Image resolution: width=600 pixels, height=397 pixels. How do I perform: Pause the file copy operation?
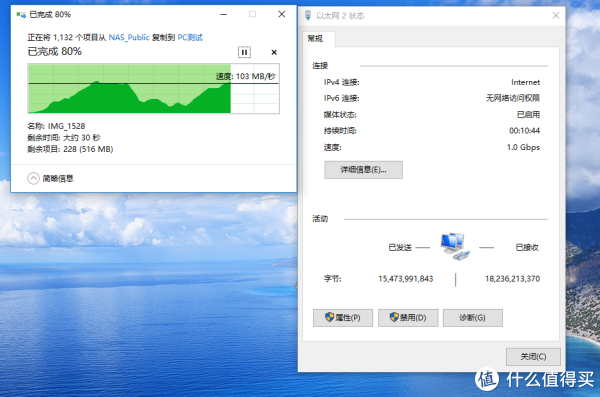pyautogui.click(x=244, y=52)
